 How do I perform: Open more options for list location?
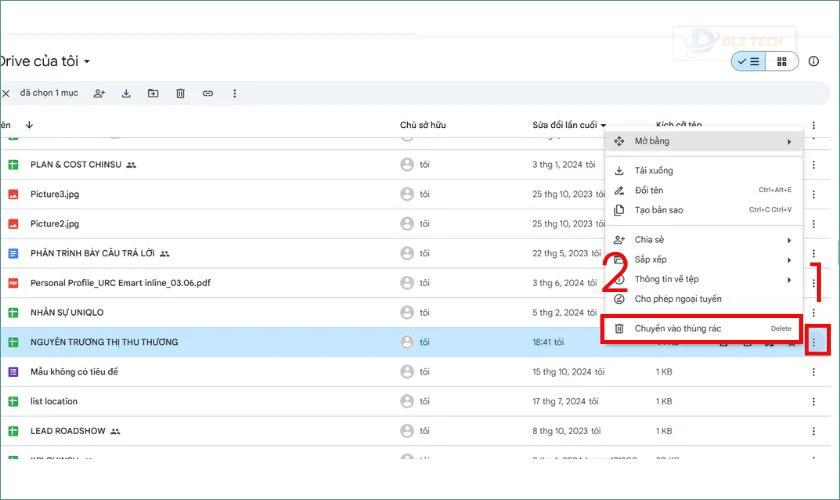point(813,401)
